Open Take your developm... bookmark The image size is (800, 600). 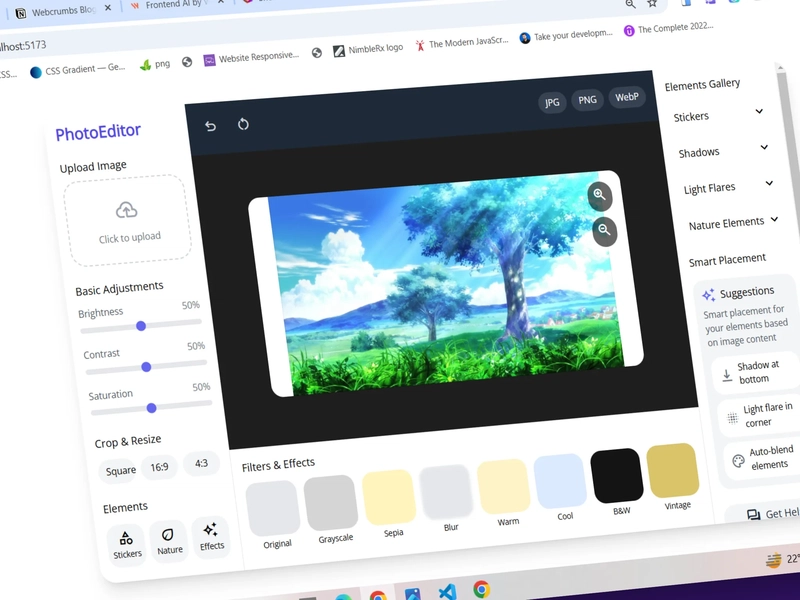tap(566, 35)
